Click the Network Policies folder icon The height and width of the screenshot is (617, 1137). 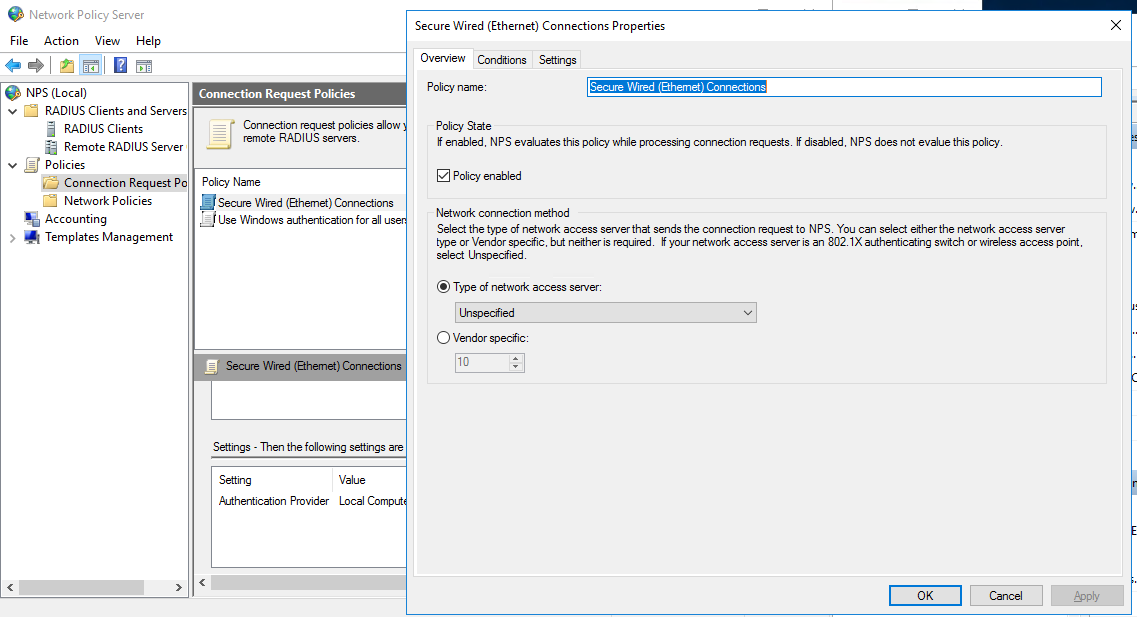tap(51, 201)
